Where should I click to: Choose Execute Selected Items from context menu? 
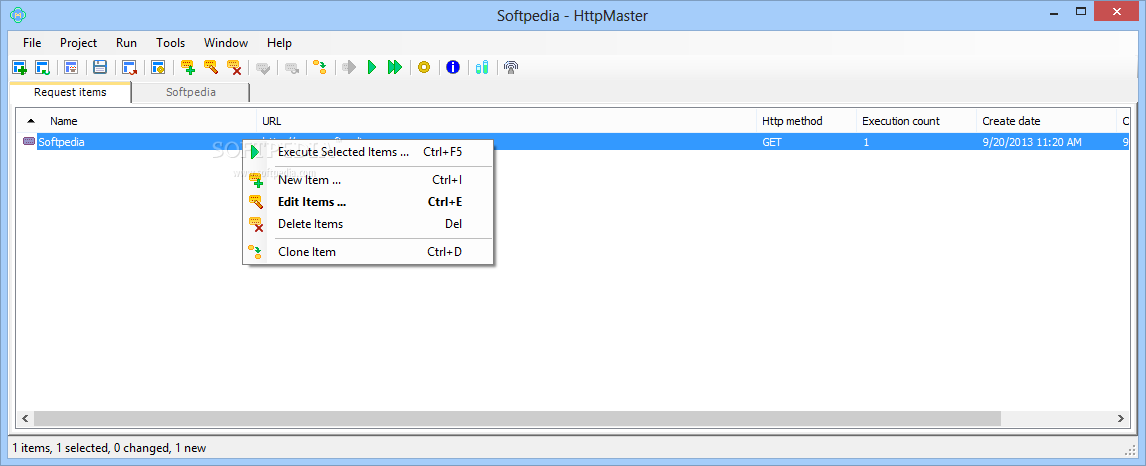coord(368,152)
